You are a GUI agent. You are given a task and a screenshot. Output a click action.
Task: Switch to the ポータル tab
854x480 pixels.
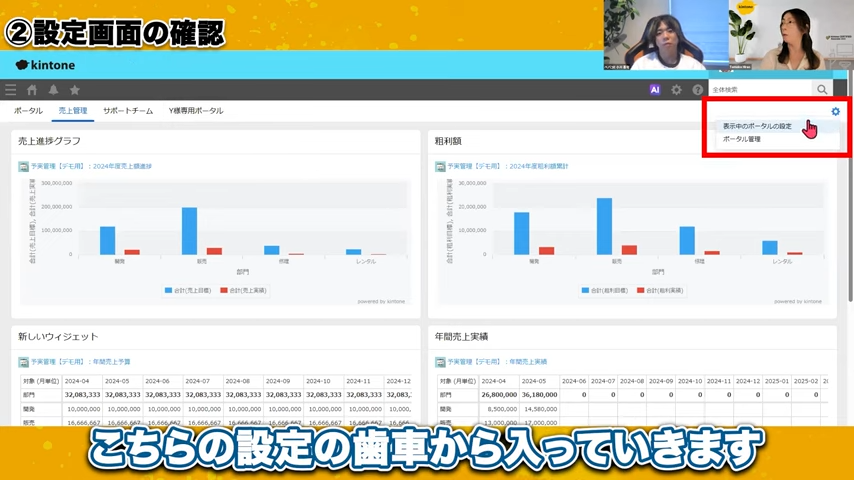pyautogui.click(x=28, y=111)
